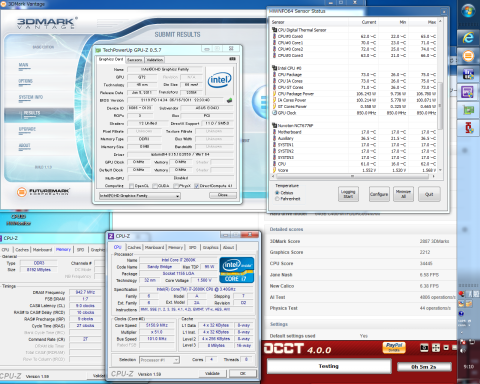Select the HWiNFO64 taskbar icon
This screenshot has height=384, width=480.
point(468,74)
